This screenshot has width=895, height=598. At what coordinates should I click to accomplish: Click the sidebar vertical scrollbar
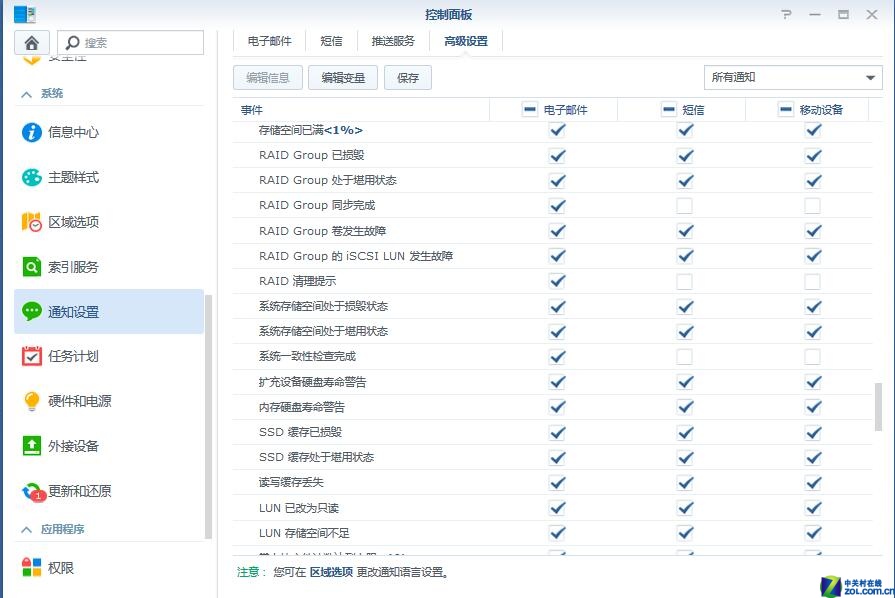click(x=208, y=417)
